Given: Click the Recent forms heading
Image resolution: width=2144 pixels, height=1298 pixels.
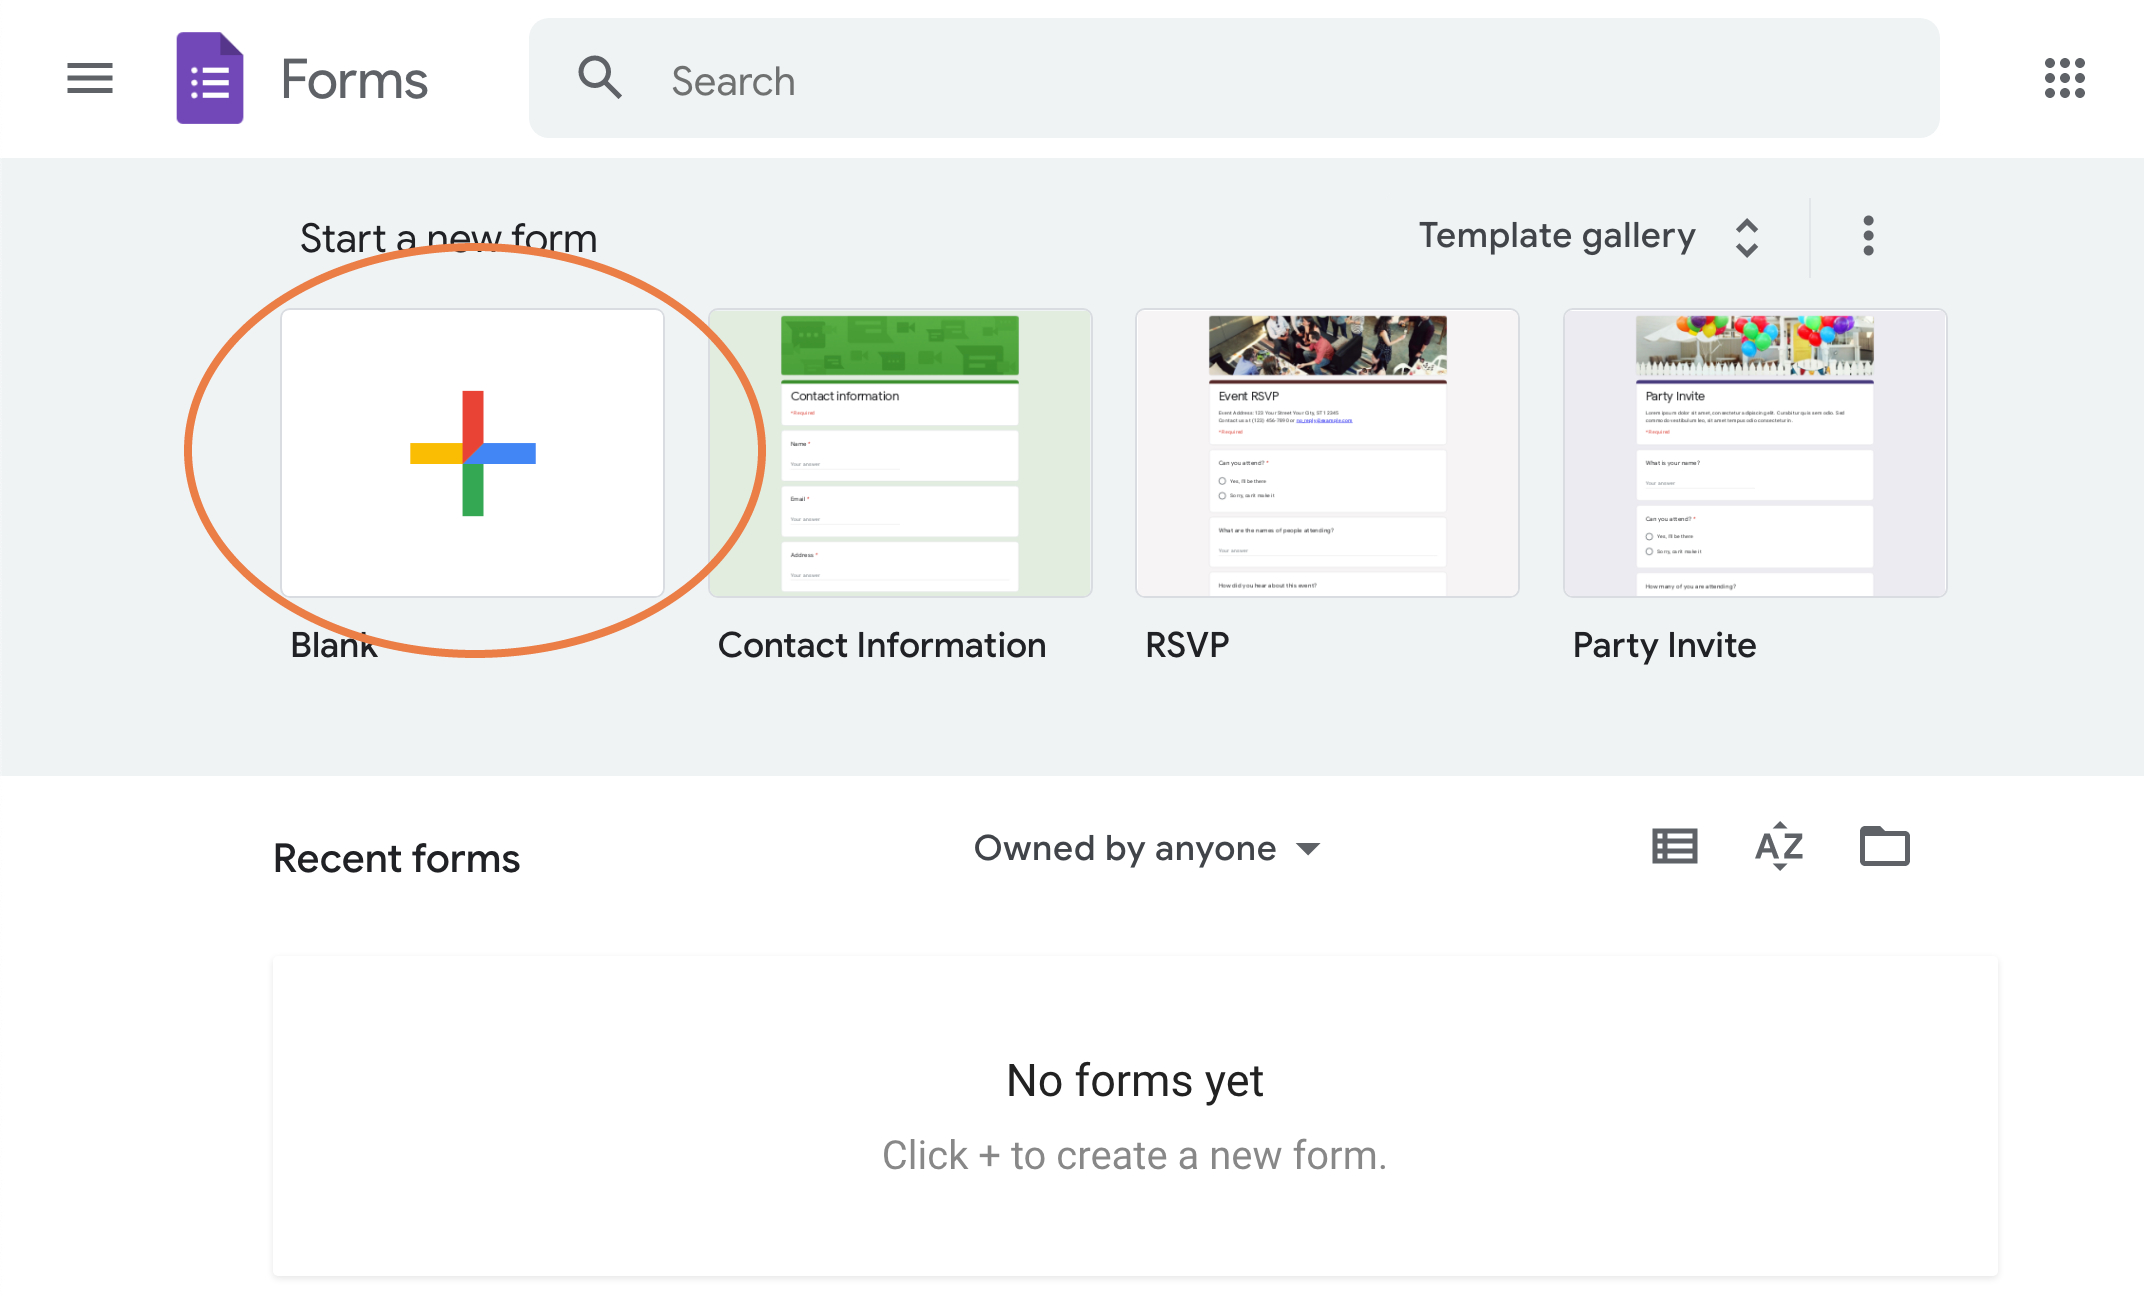Looking at the screenshot, I should pos(397,858).
